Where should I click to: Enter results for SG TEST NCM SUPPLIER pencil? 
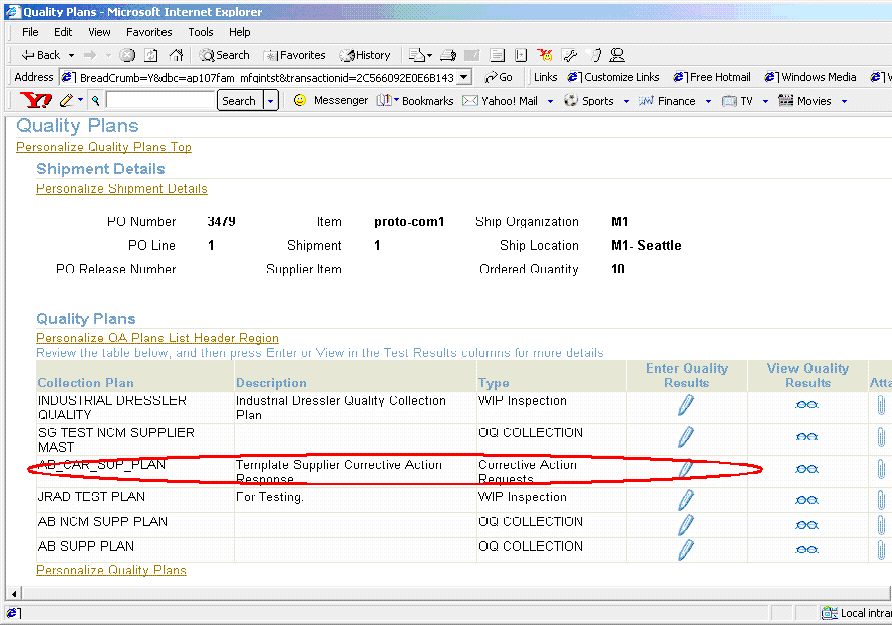click(x=686, y=437)
